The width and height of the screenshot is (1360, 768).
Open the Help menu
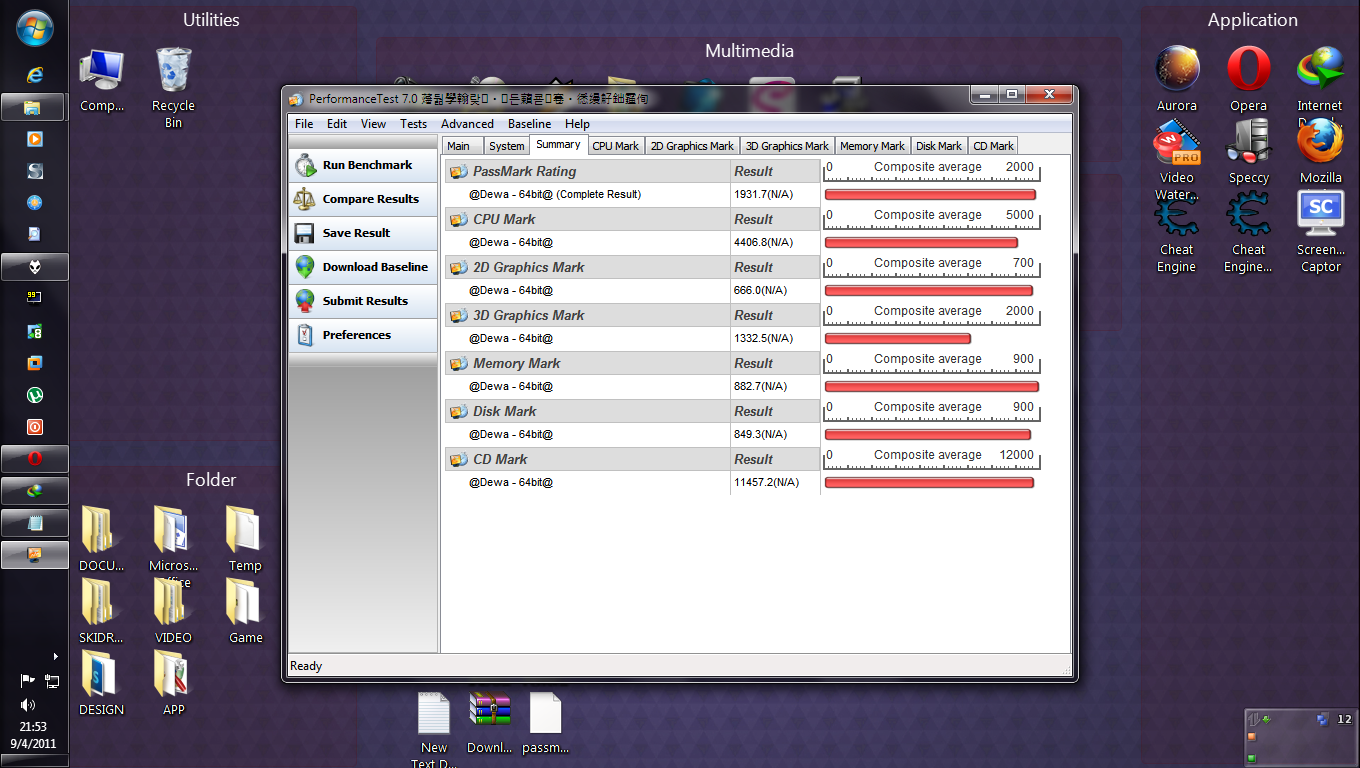(x=577, y=124)
